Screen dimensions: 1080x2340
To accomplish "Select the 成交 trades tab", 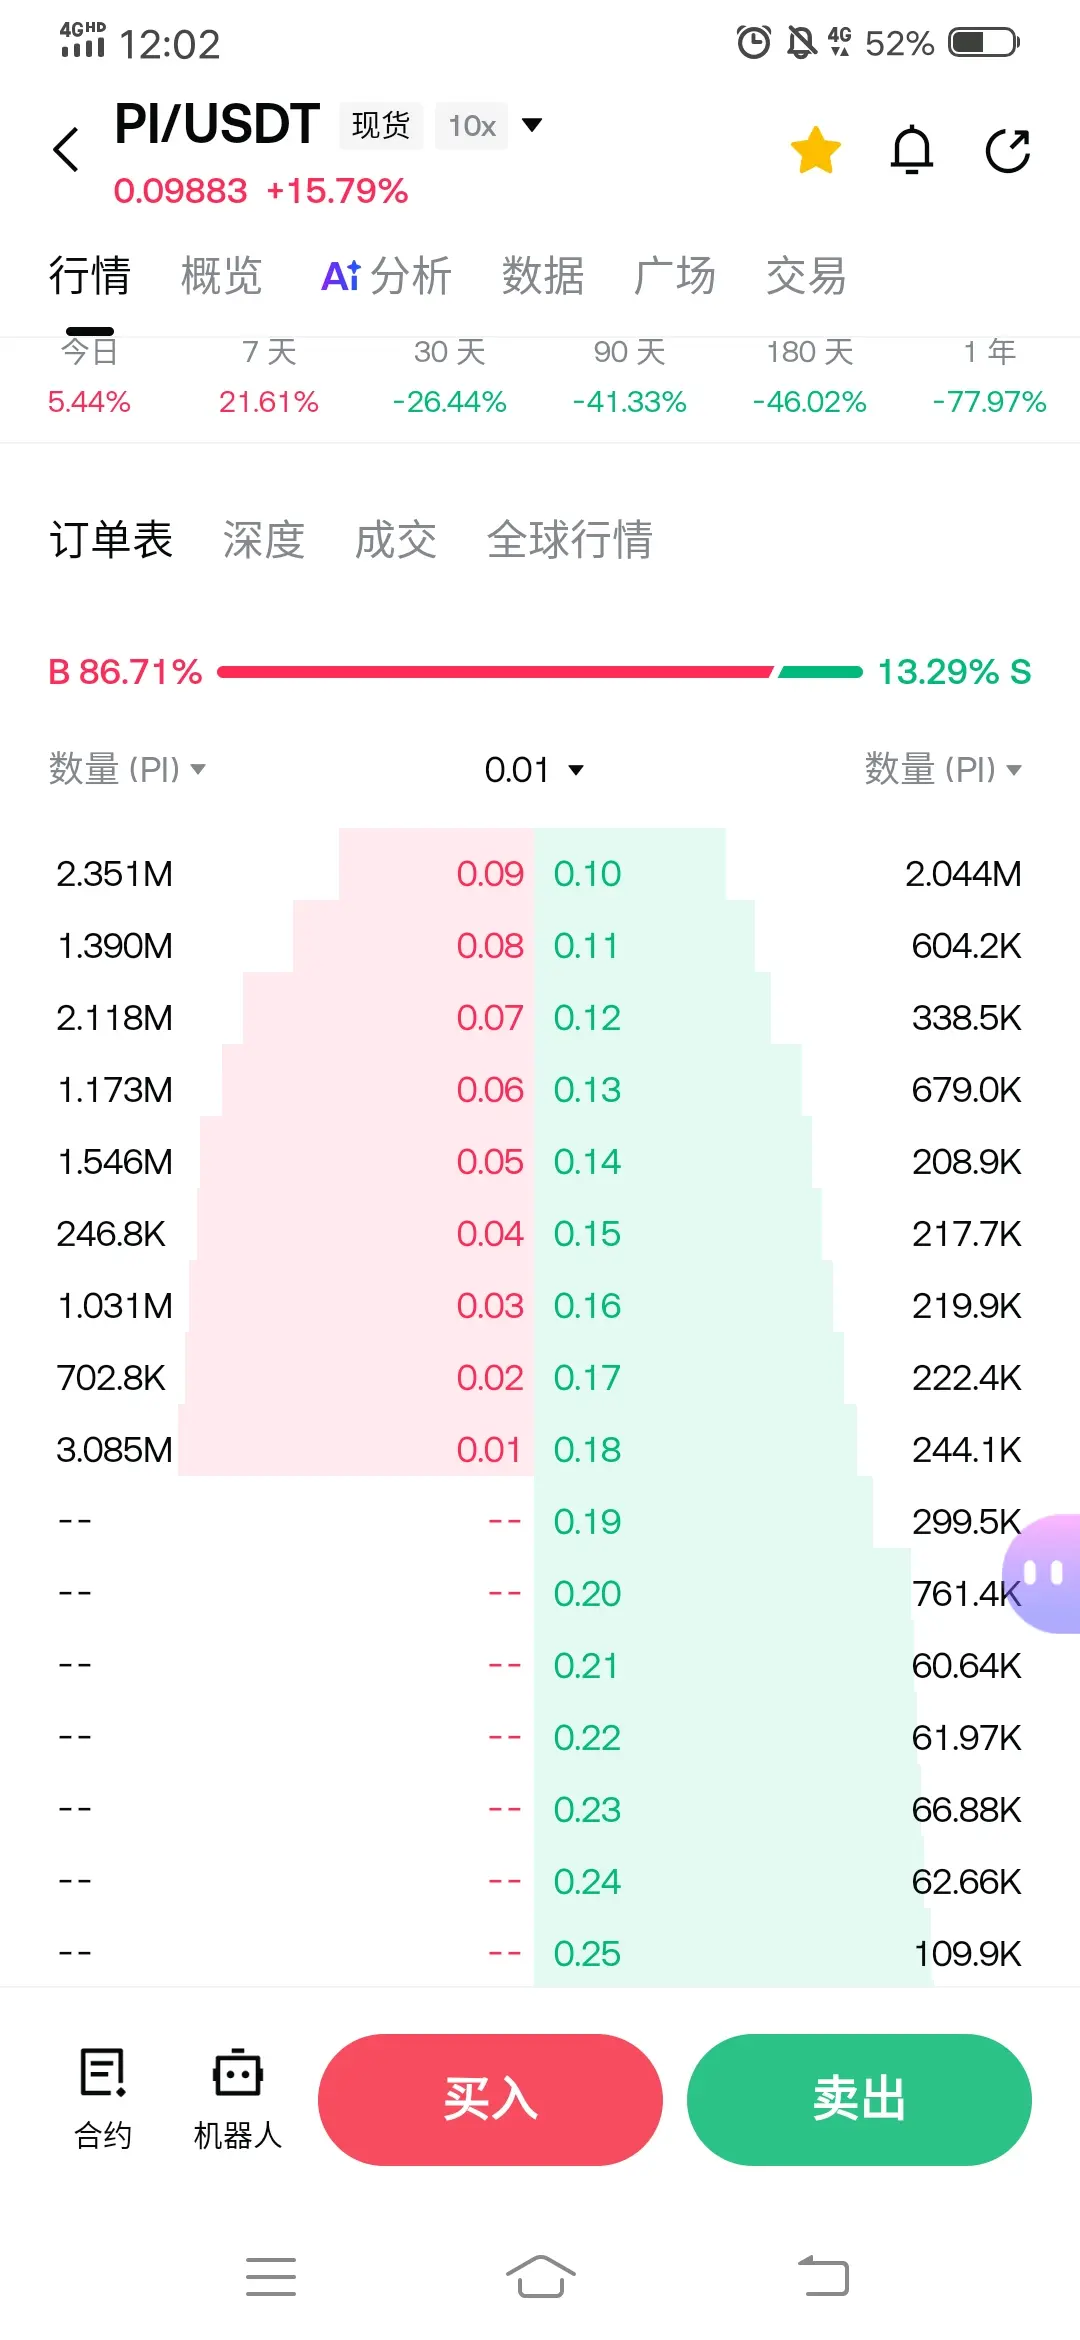I will click(x=396, y=540).
